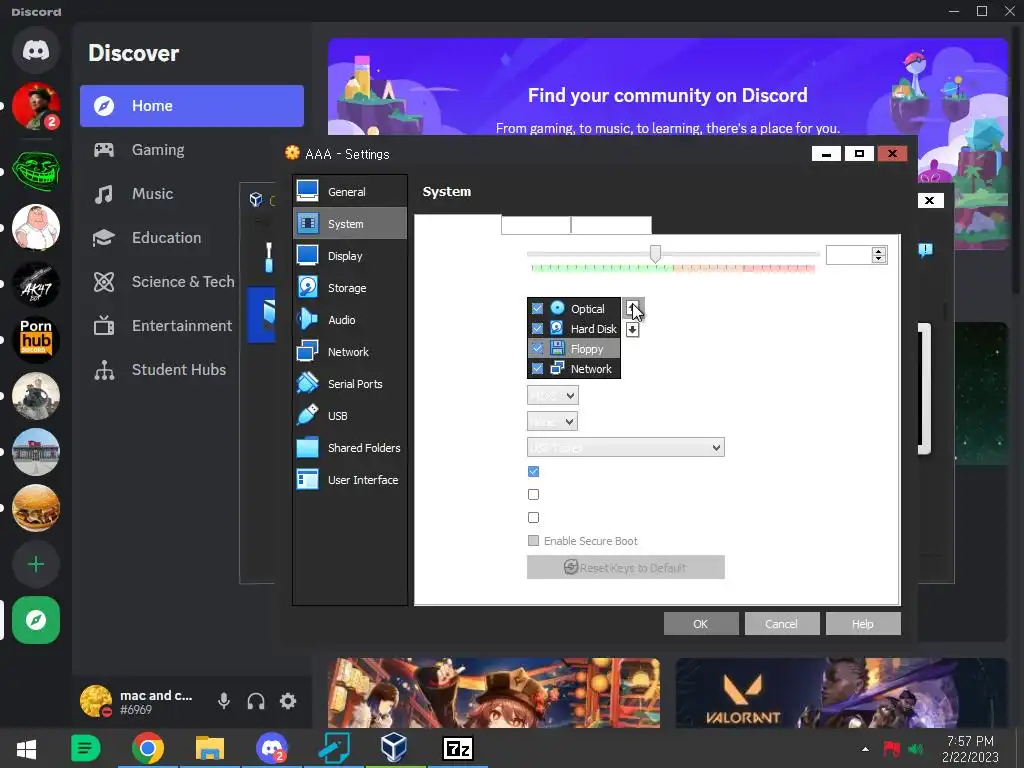Open File Explorer from the taskbar
1024x768 pixels.
[x=210, y=748]
